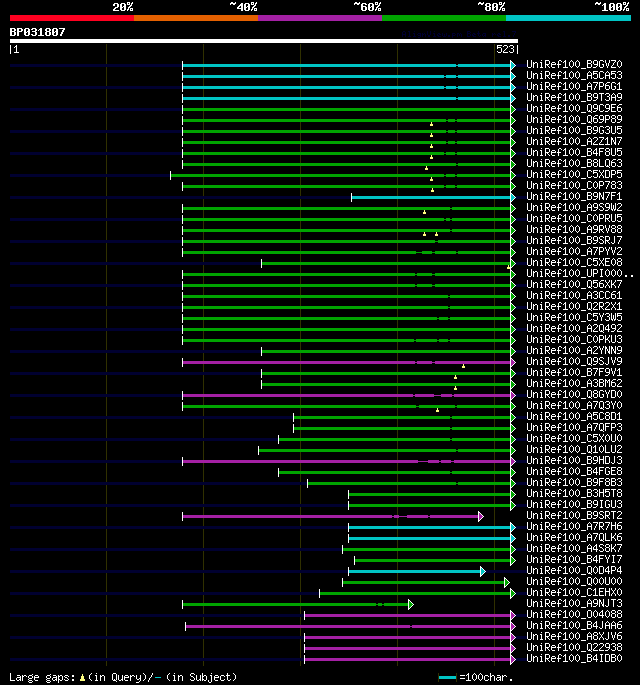Click the truncated UniRef100_UPI000.. label
640x685 pixels.
pos(579,273)
